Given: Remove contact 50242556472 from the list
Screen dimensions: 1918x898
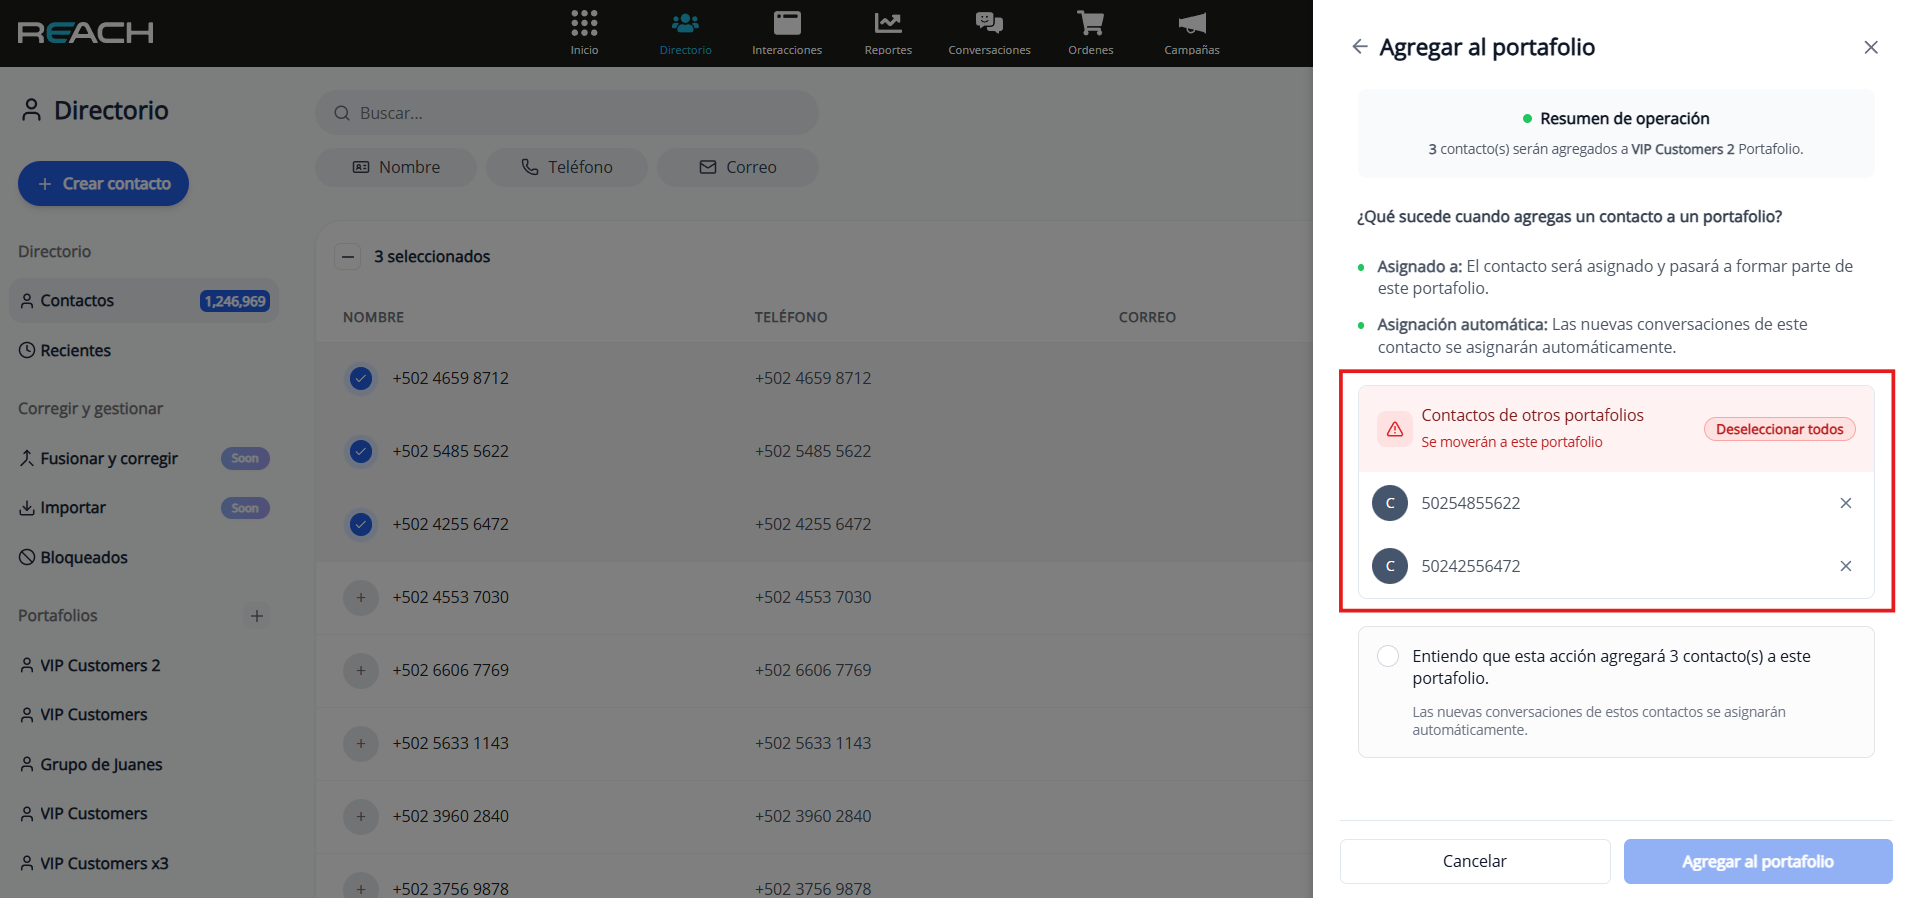Looking at the screenshot, I should (x=1845, y=566).
